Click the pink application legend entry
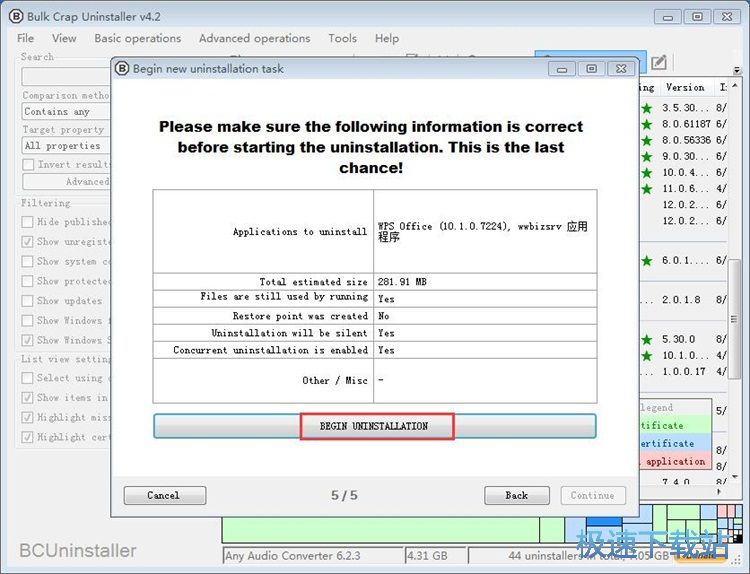 tap(675, 461)
